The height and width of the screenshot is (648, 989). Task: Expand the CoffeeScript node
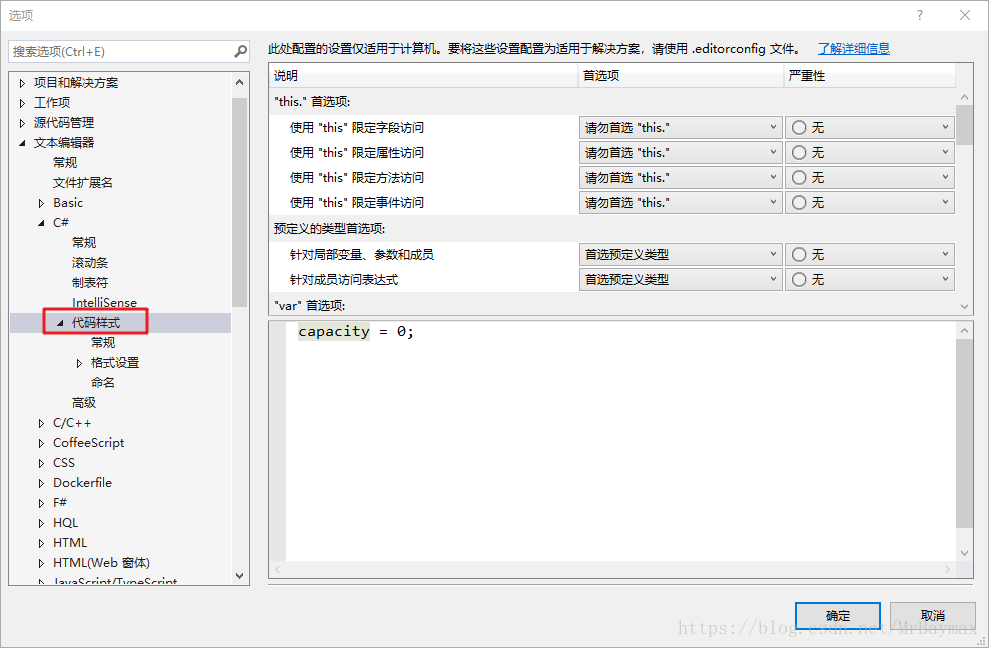coord(42,444)
